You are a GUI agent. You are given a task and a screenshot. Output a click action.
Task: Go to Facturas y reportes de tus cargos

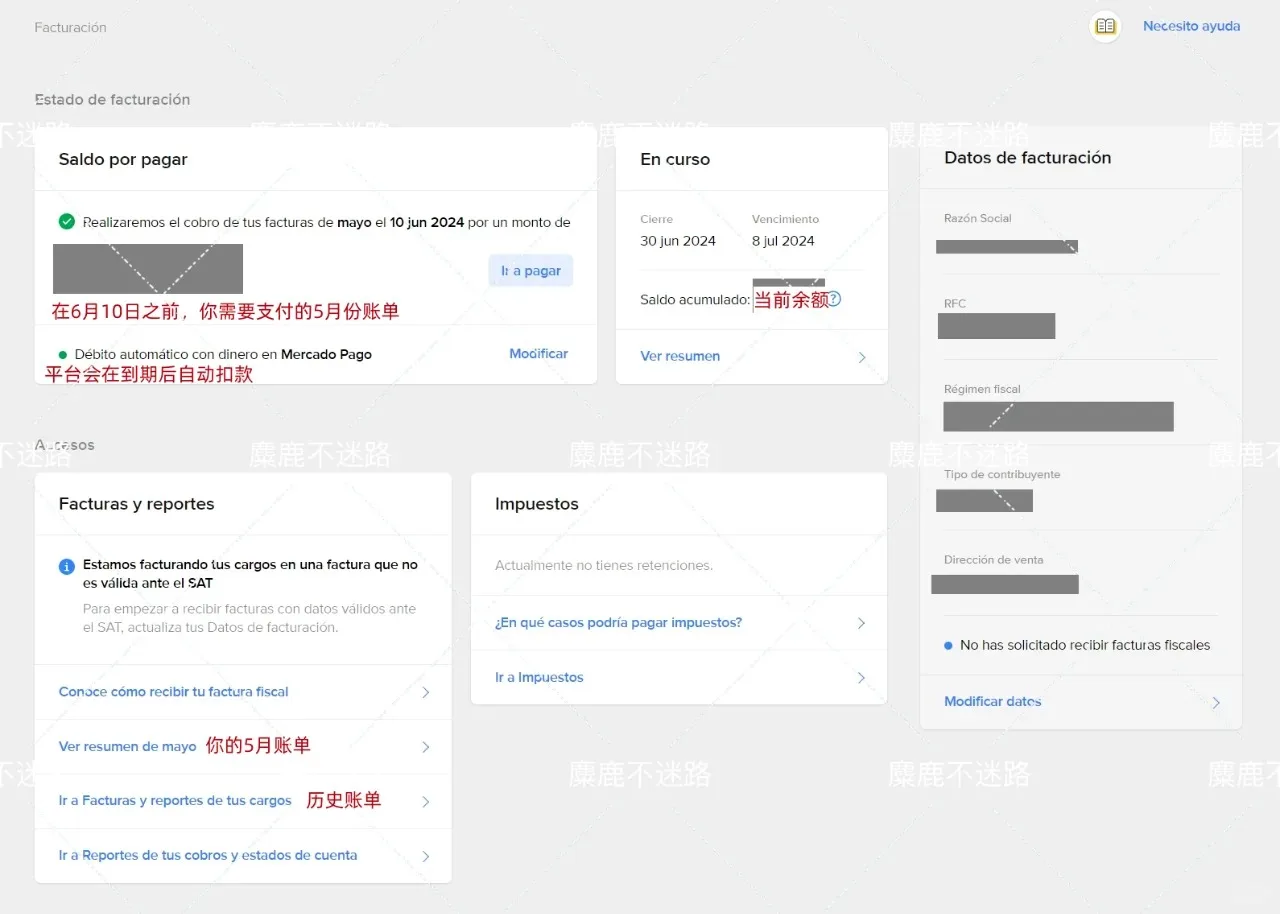click(x=175, y=801)
